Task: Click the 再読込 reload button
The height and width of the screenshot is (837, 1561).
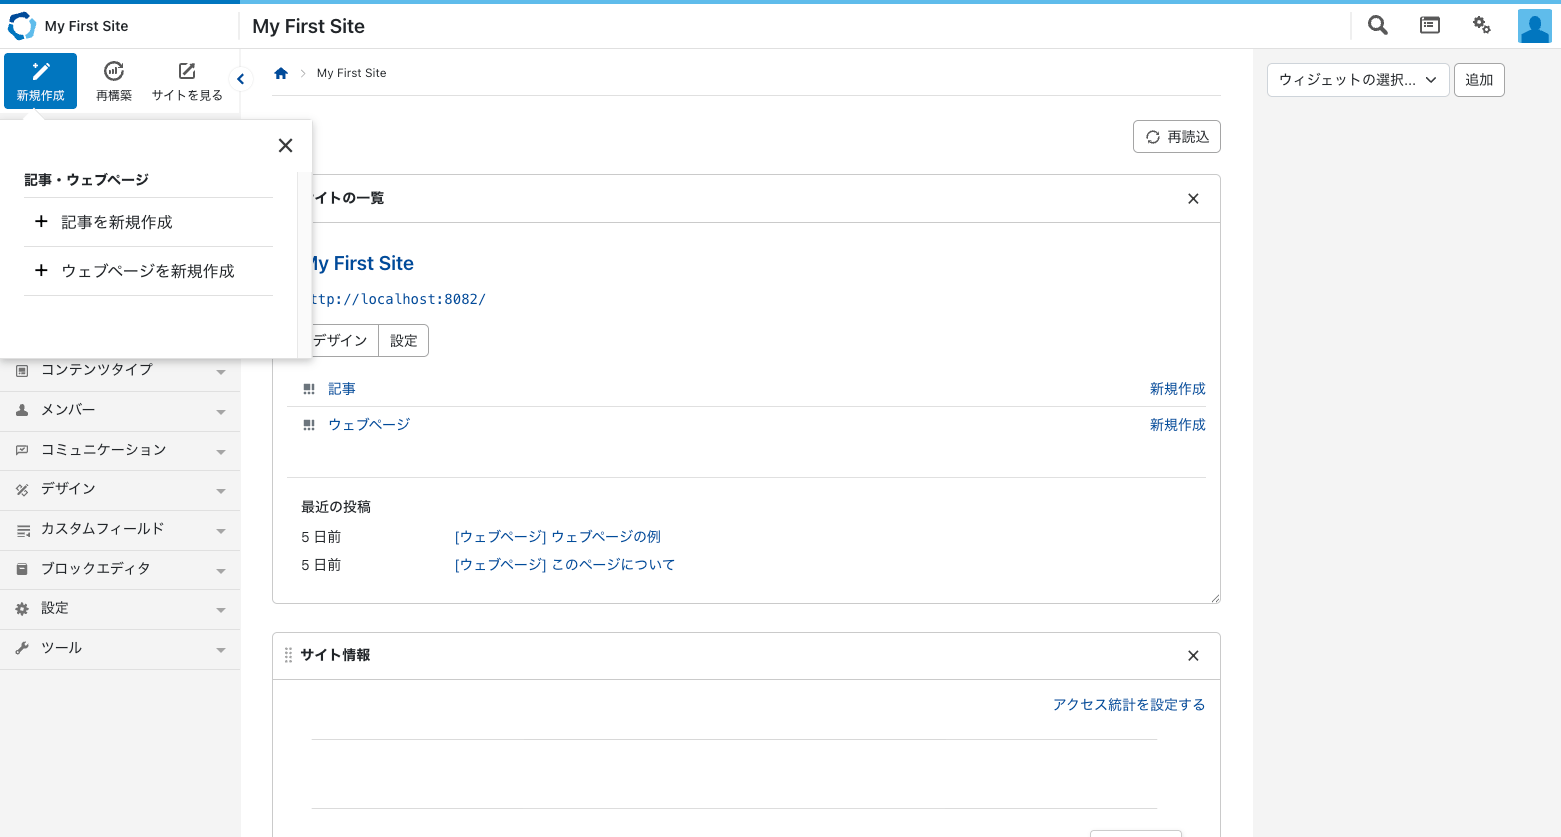Action: click(x=1177, y=137)
